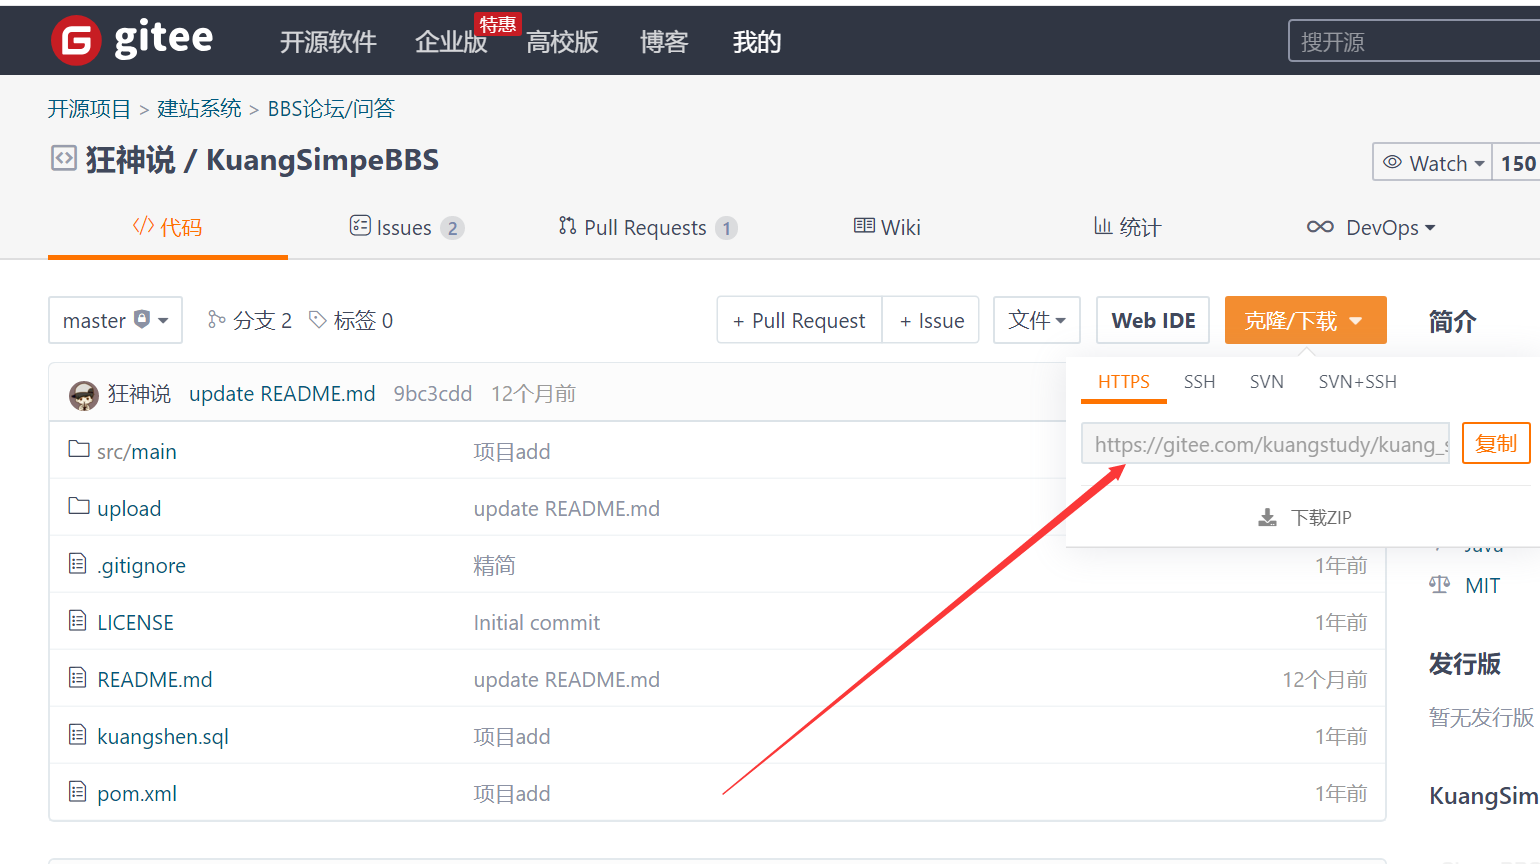
Task: Click the 150 watchers count
Action: point(1518,163)
